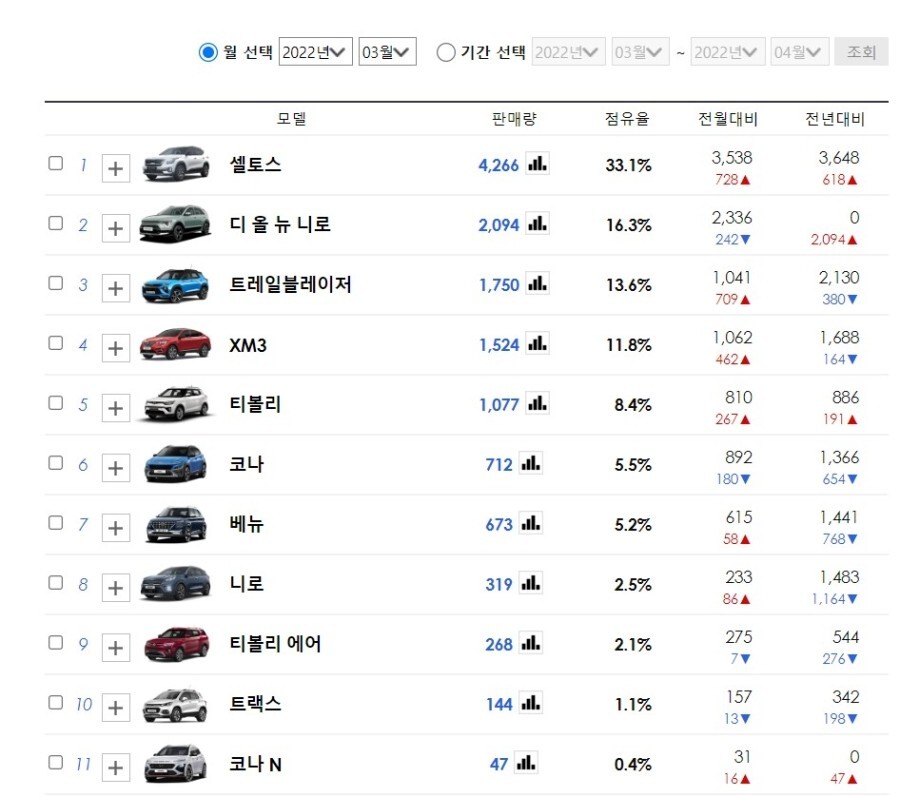This screenshot has height=797, width=900.
Task: Click the 점유율 column header
Action: pyautogui.click(x=627, y=119)
